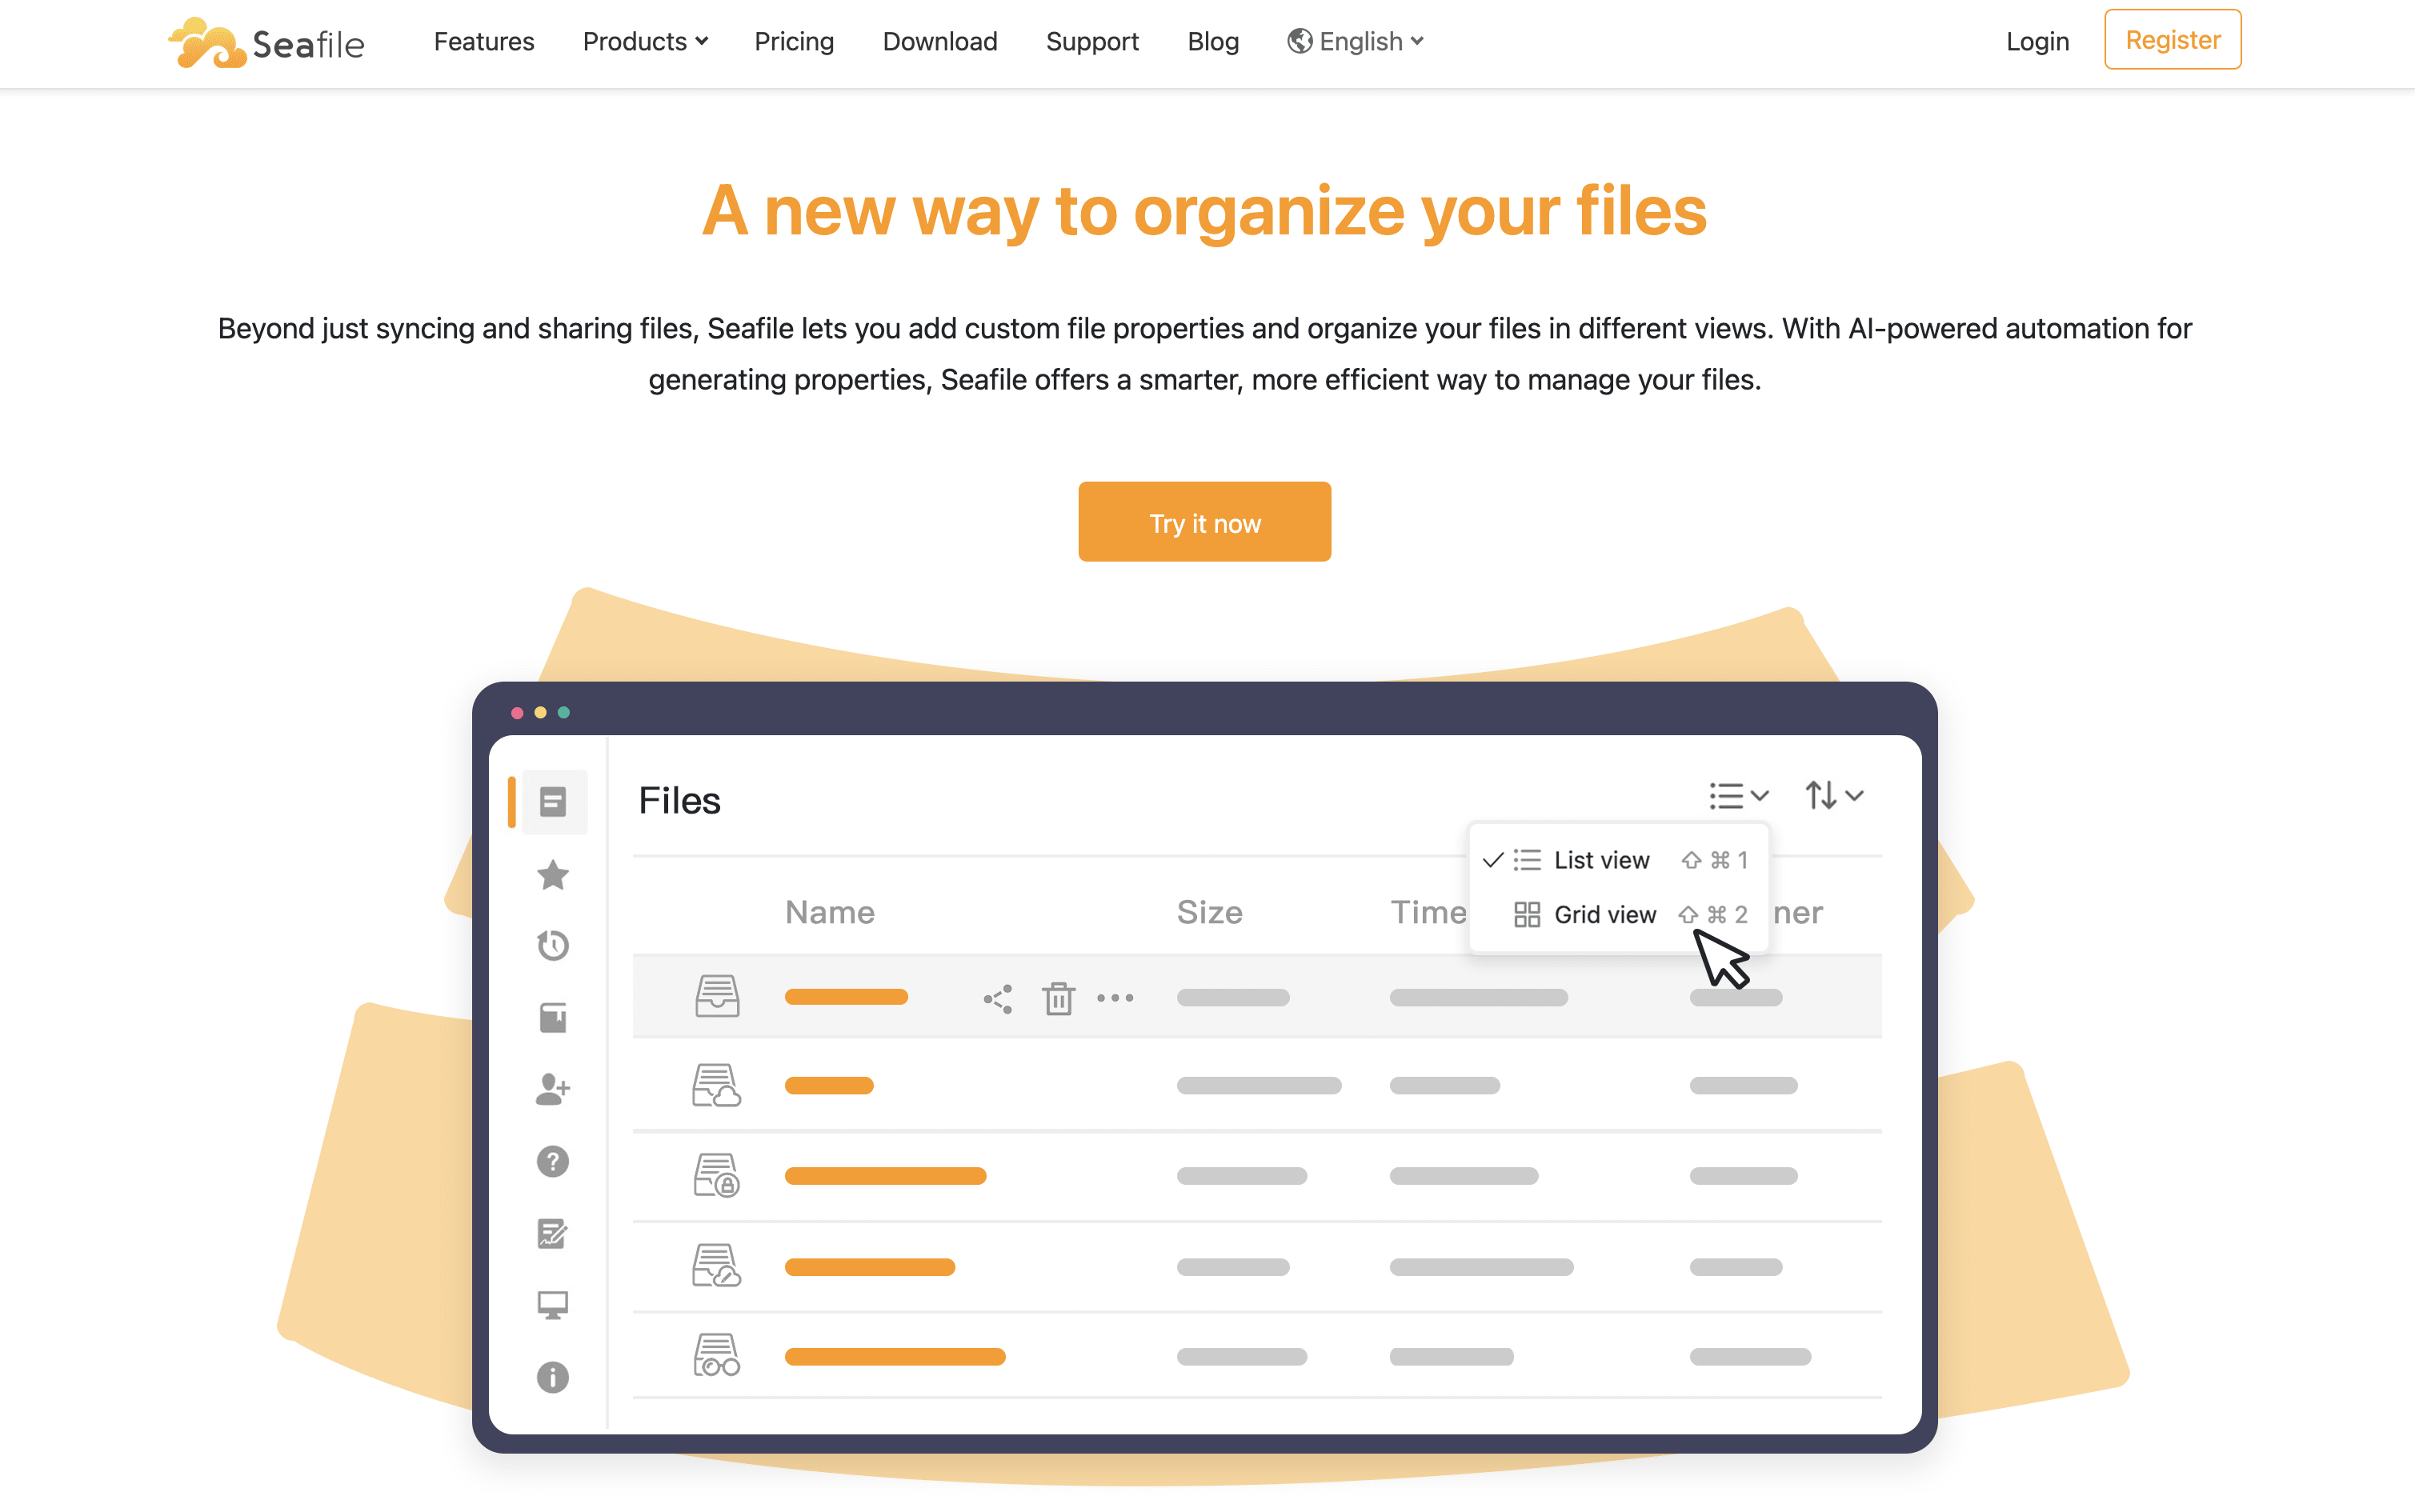Click the Login link
The width and height of the screenshot is (2415, 1512).
(x=2037, y=41)
